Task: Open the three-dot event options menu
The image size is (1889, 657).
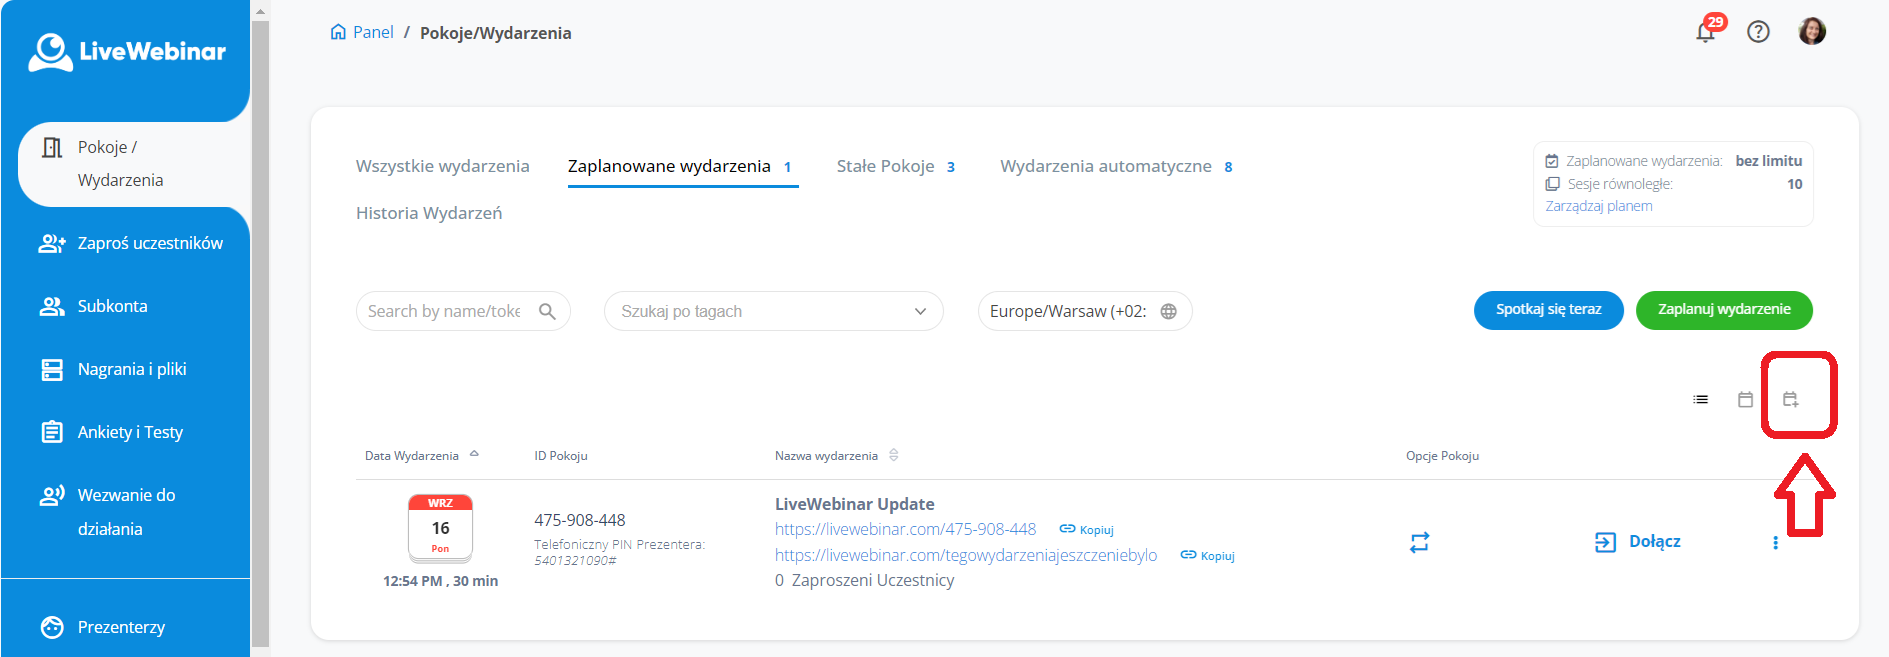Action: tap(1775, 542)
